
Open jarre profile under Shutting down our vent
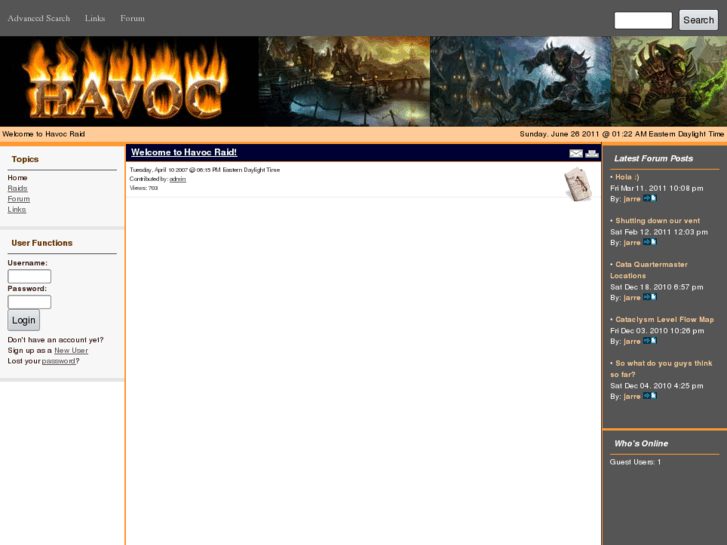coord(632,243)
